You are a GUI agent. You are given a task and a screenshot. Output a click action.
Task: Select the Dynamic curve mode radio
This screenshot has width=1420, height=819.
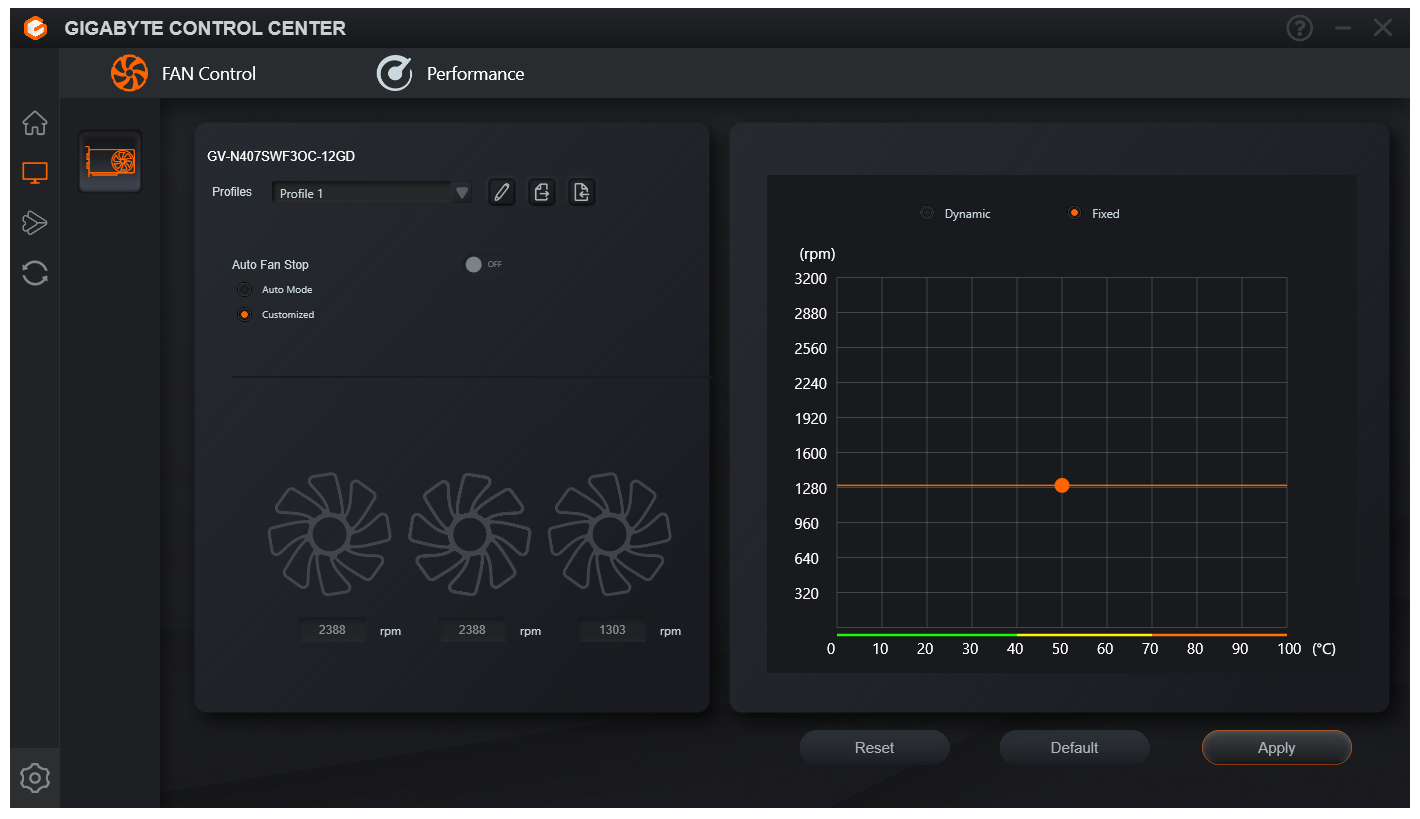click(x=927, y=213)
